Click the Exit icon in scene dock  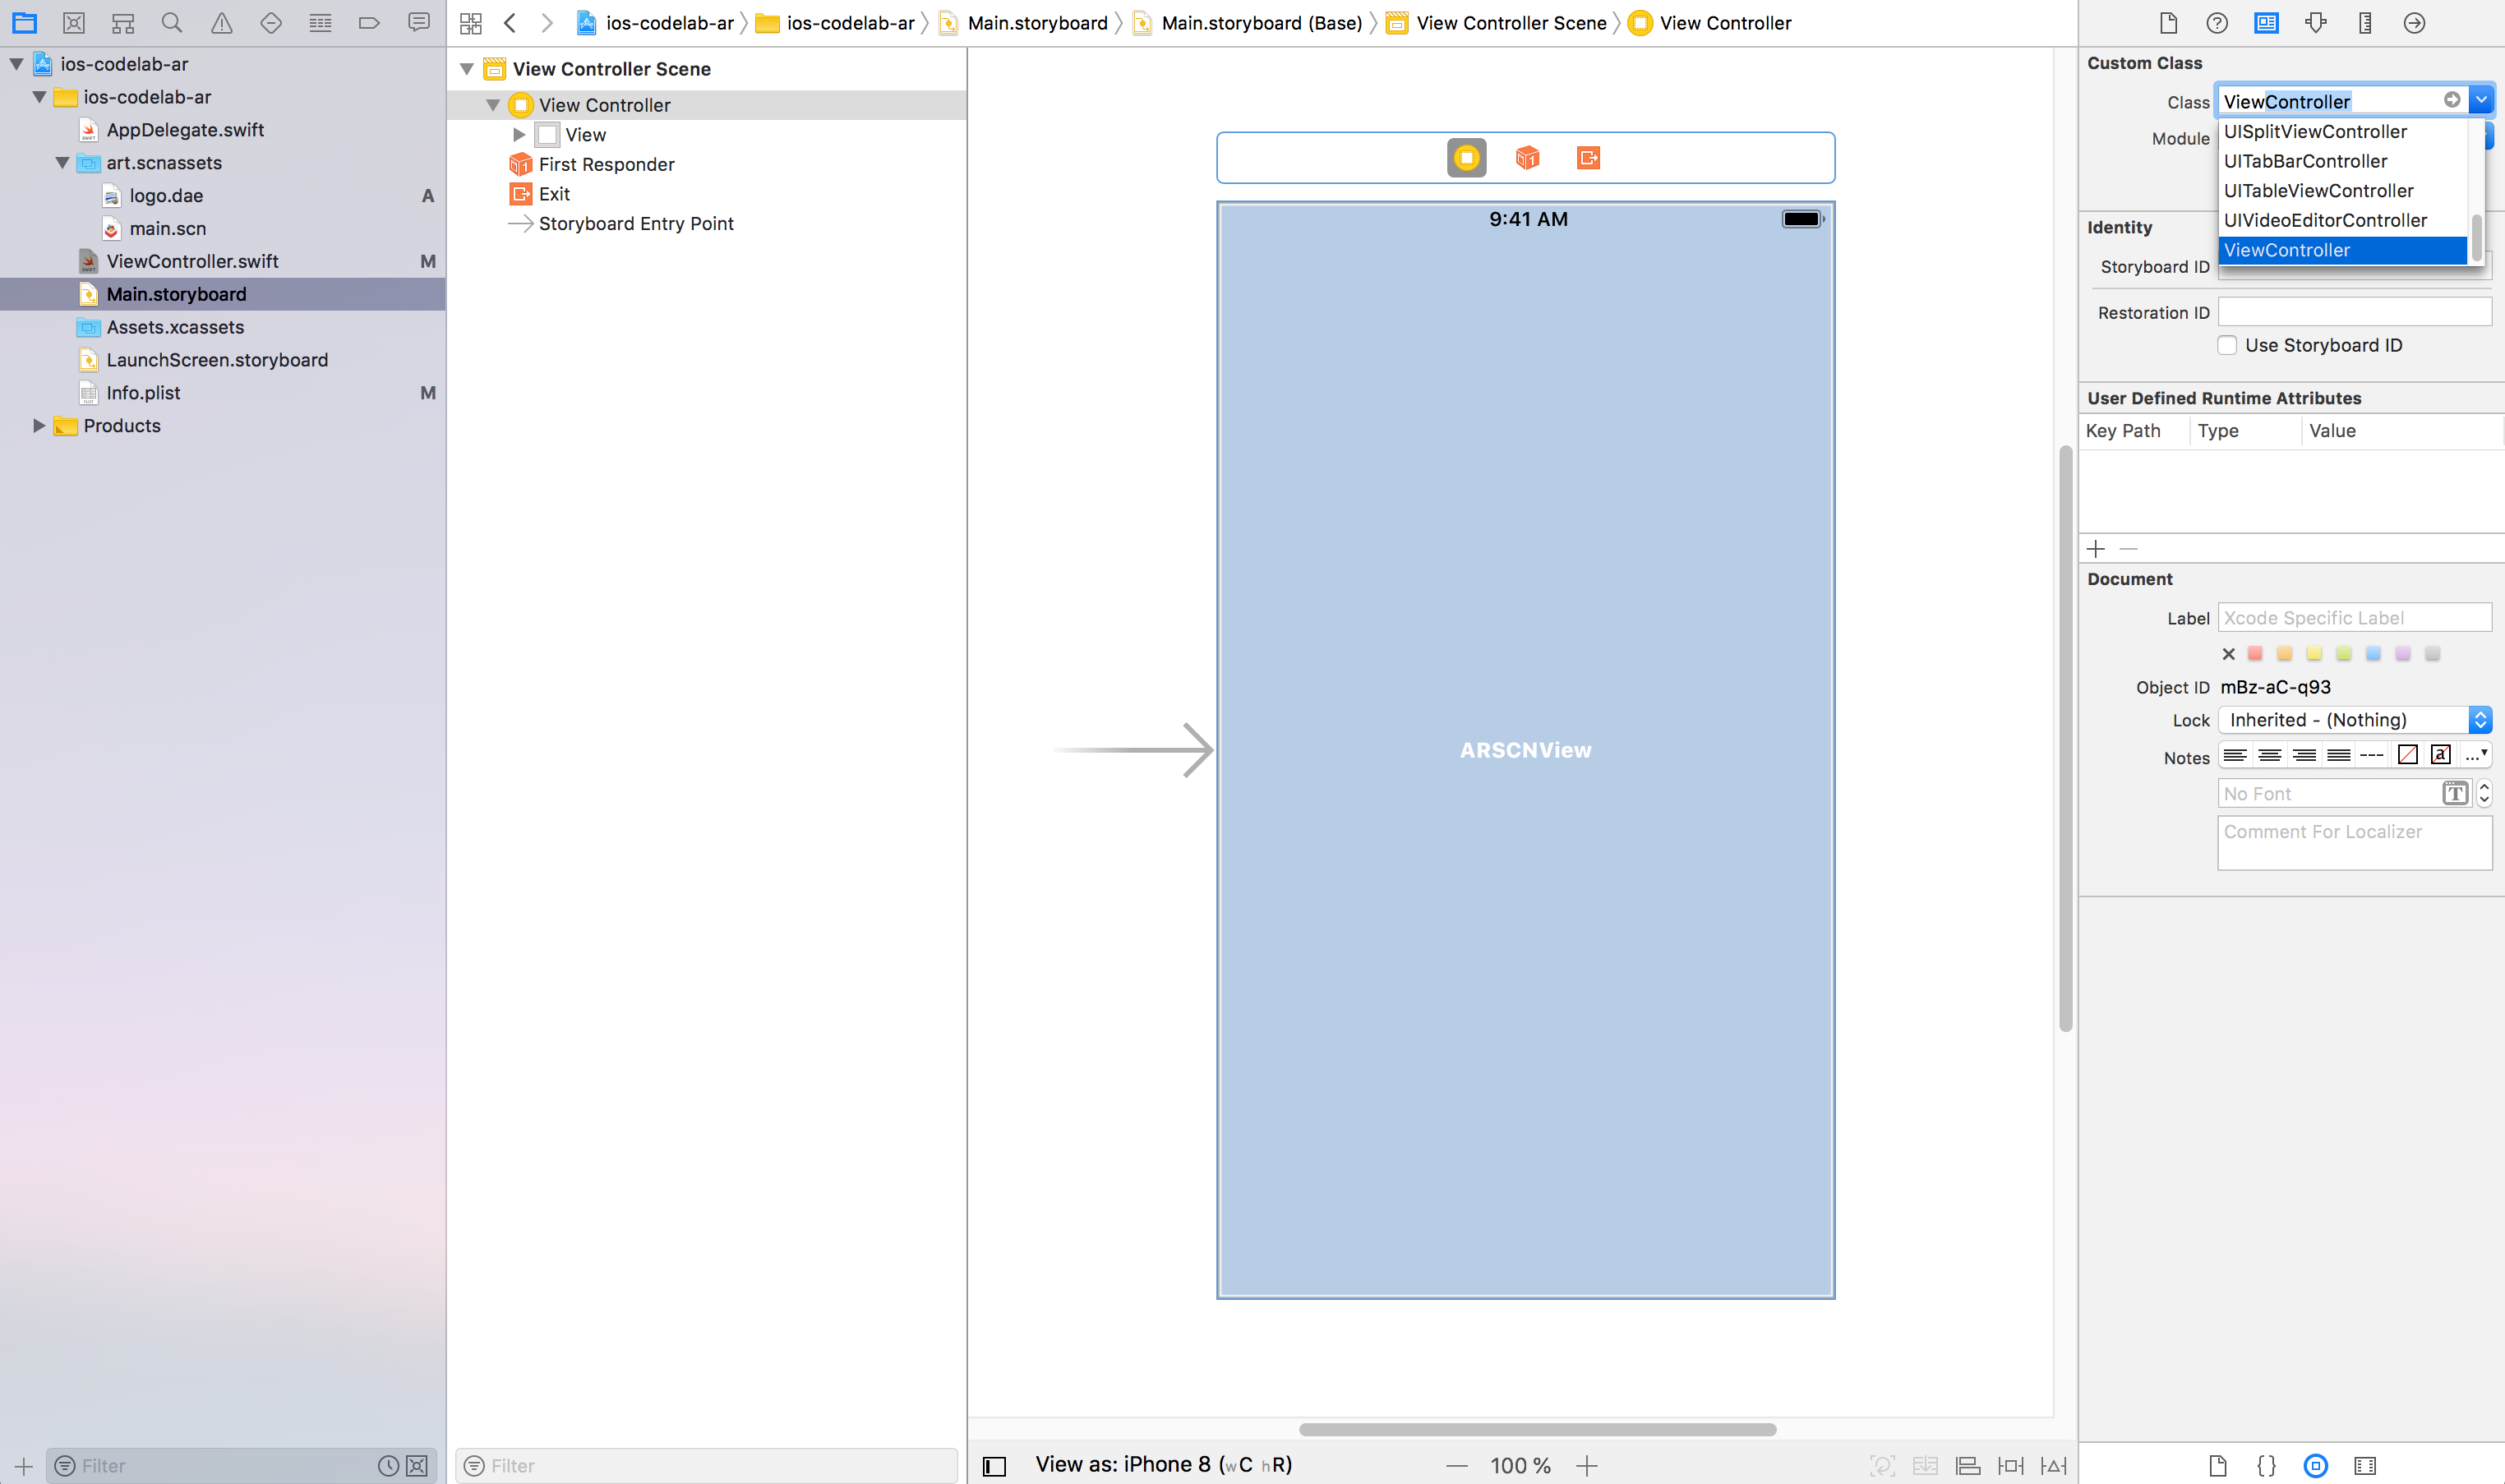click(1588, 158)
